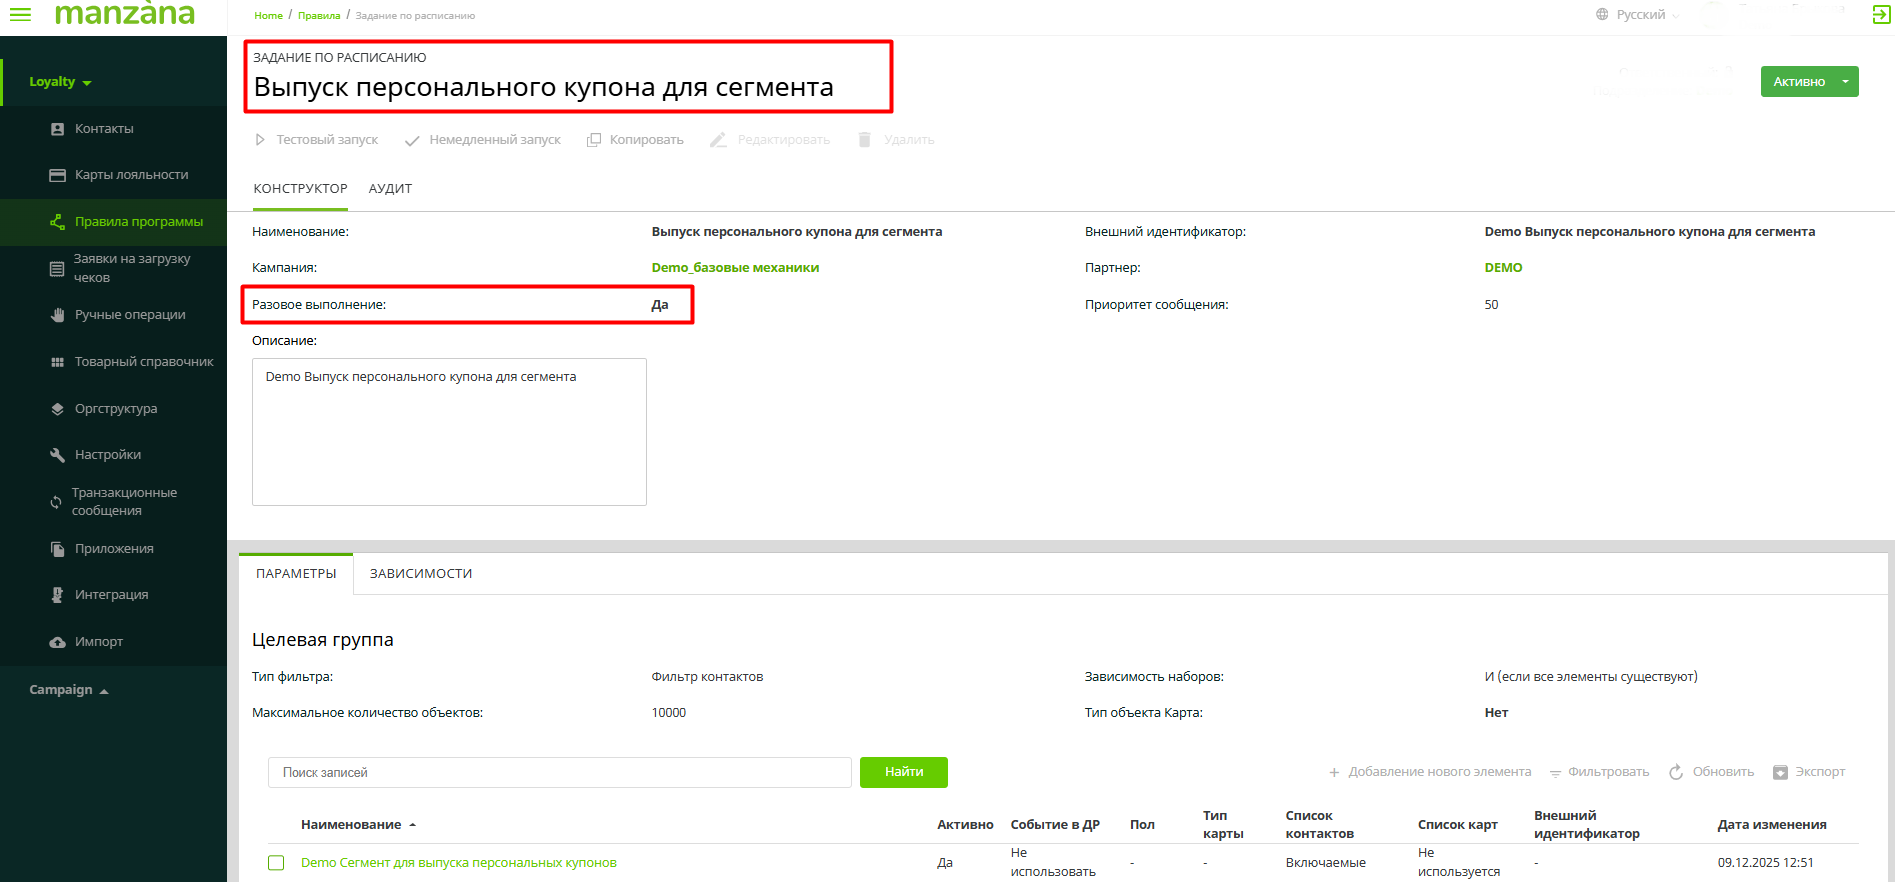Image resolution: width=1895 pixels, height=882 pixels.
Task: Click the Import cloud icon in sidebar
Action: (58, 642)
